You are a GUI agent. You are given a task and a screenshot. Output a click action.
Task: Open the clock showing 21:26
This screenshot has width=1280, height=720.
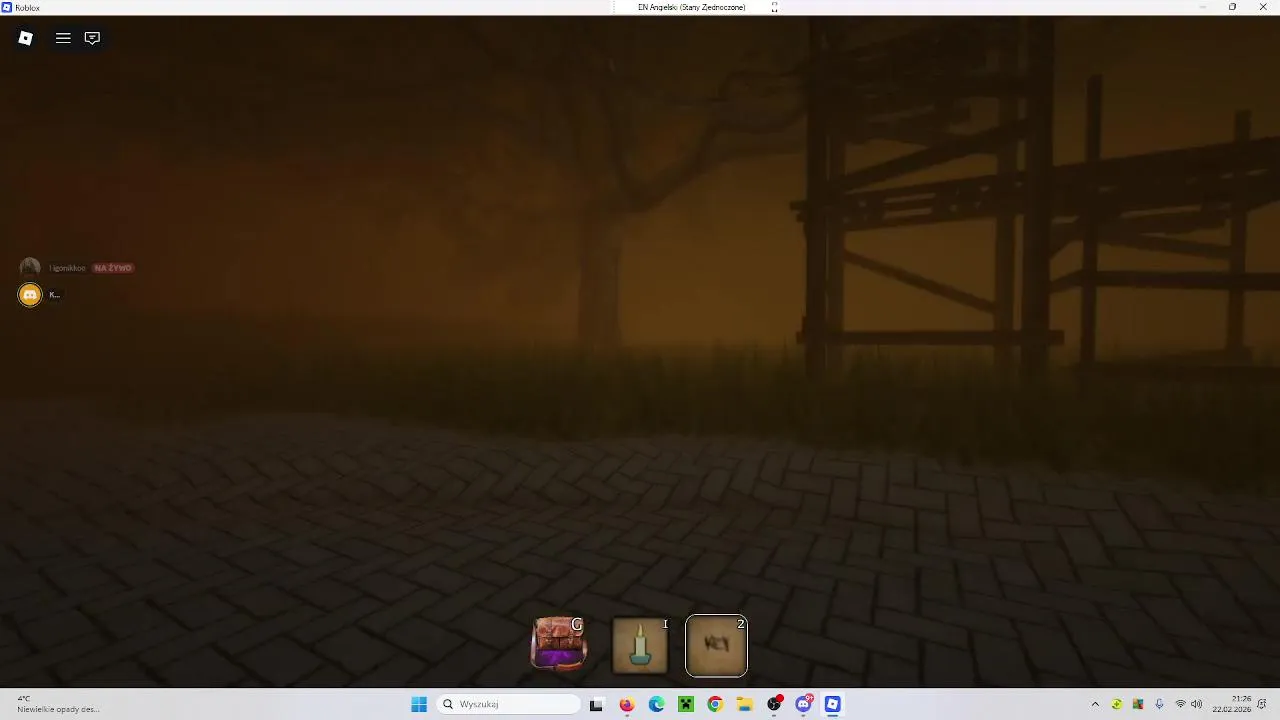(1232, 704)
